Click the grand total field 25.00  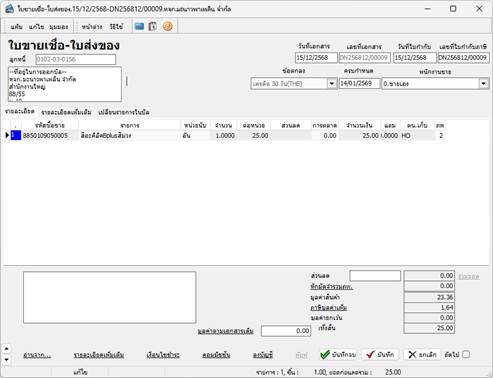click(x=429, y=328)
